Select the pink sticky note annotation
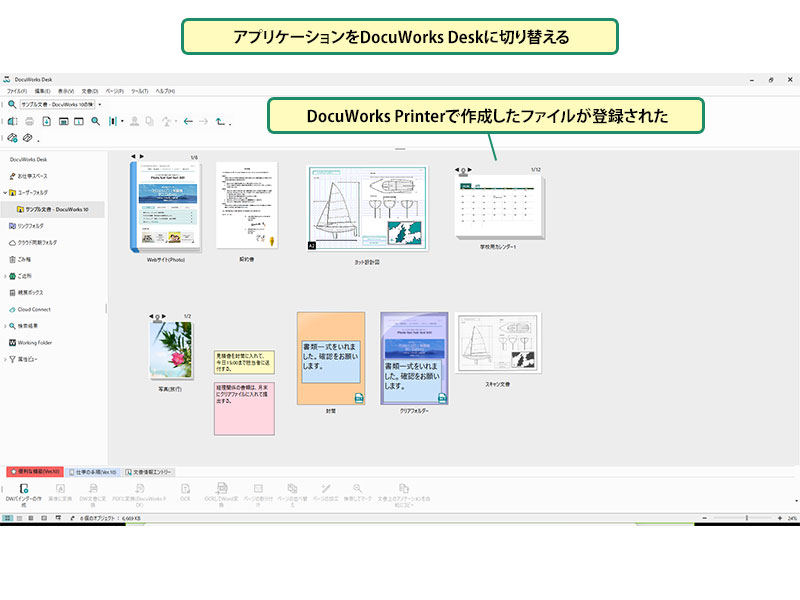The height and width of the screenshot is (600, 800). pyautogui.click(x=244, y=409)
